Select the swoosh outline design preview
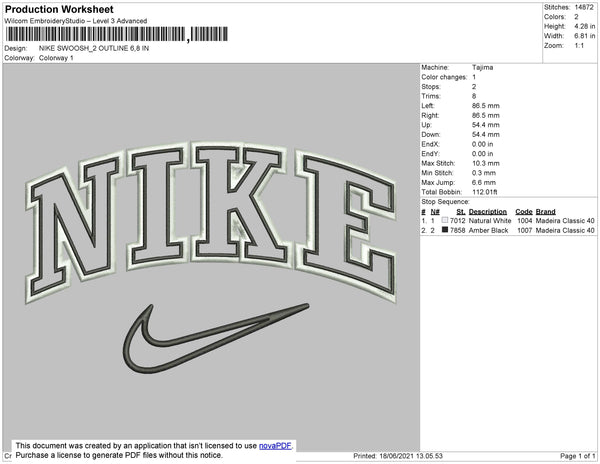 pyautogui.click(x=216, y=338)
